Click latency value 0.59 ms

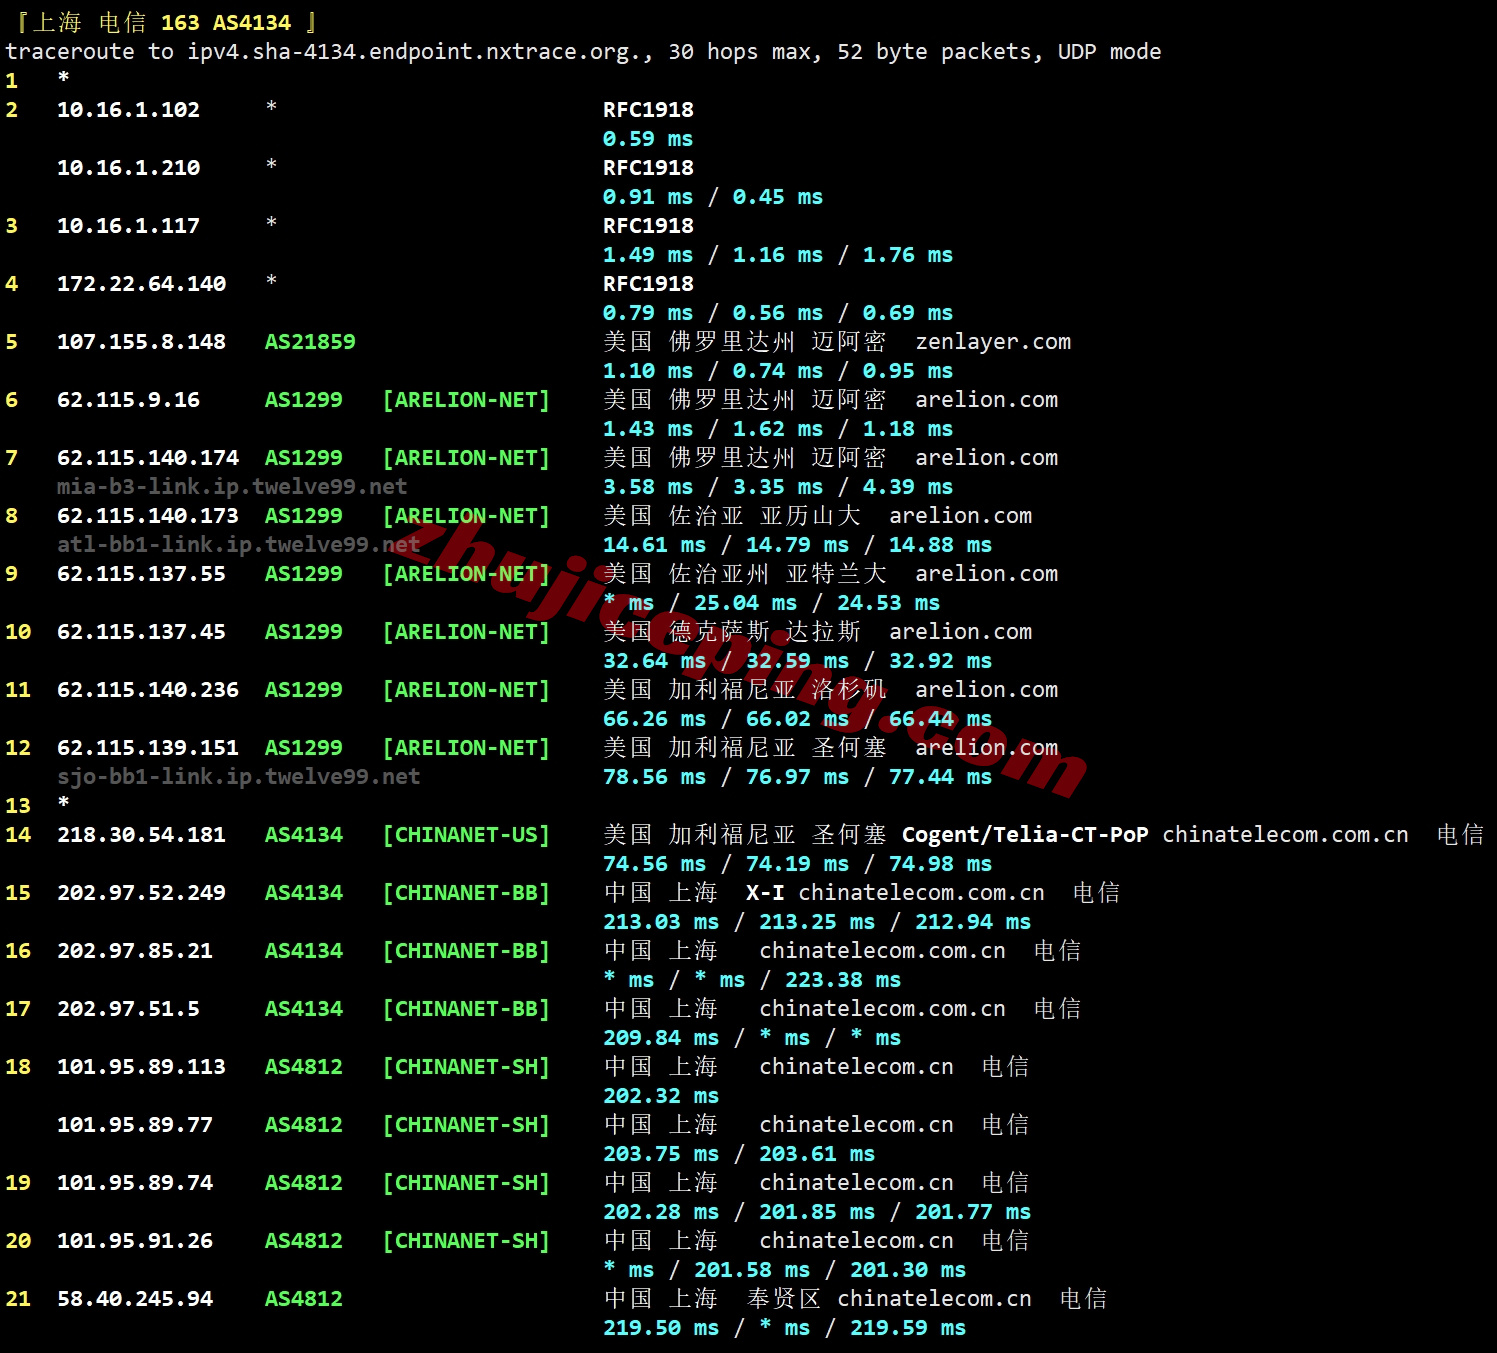coord(648,139)
